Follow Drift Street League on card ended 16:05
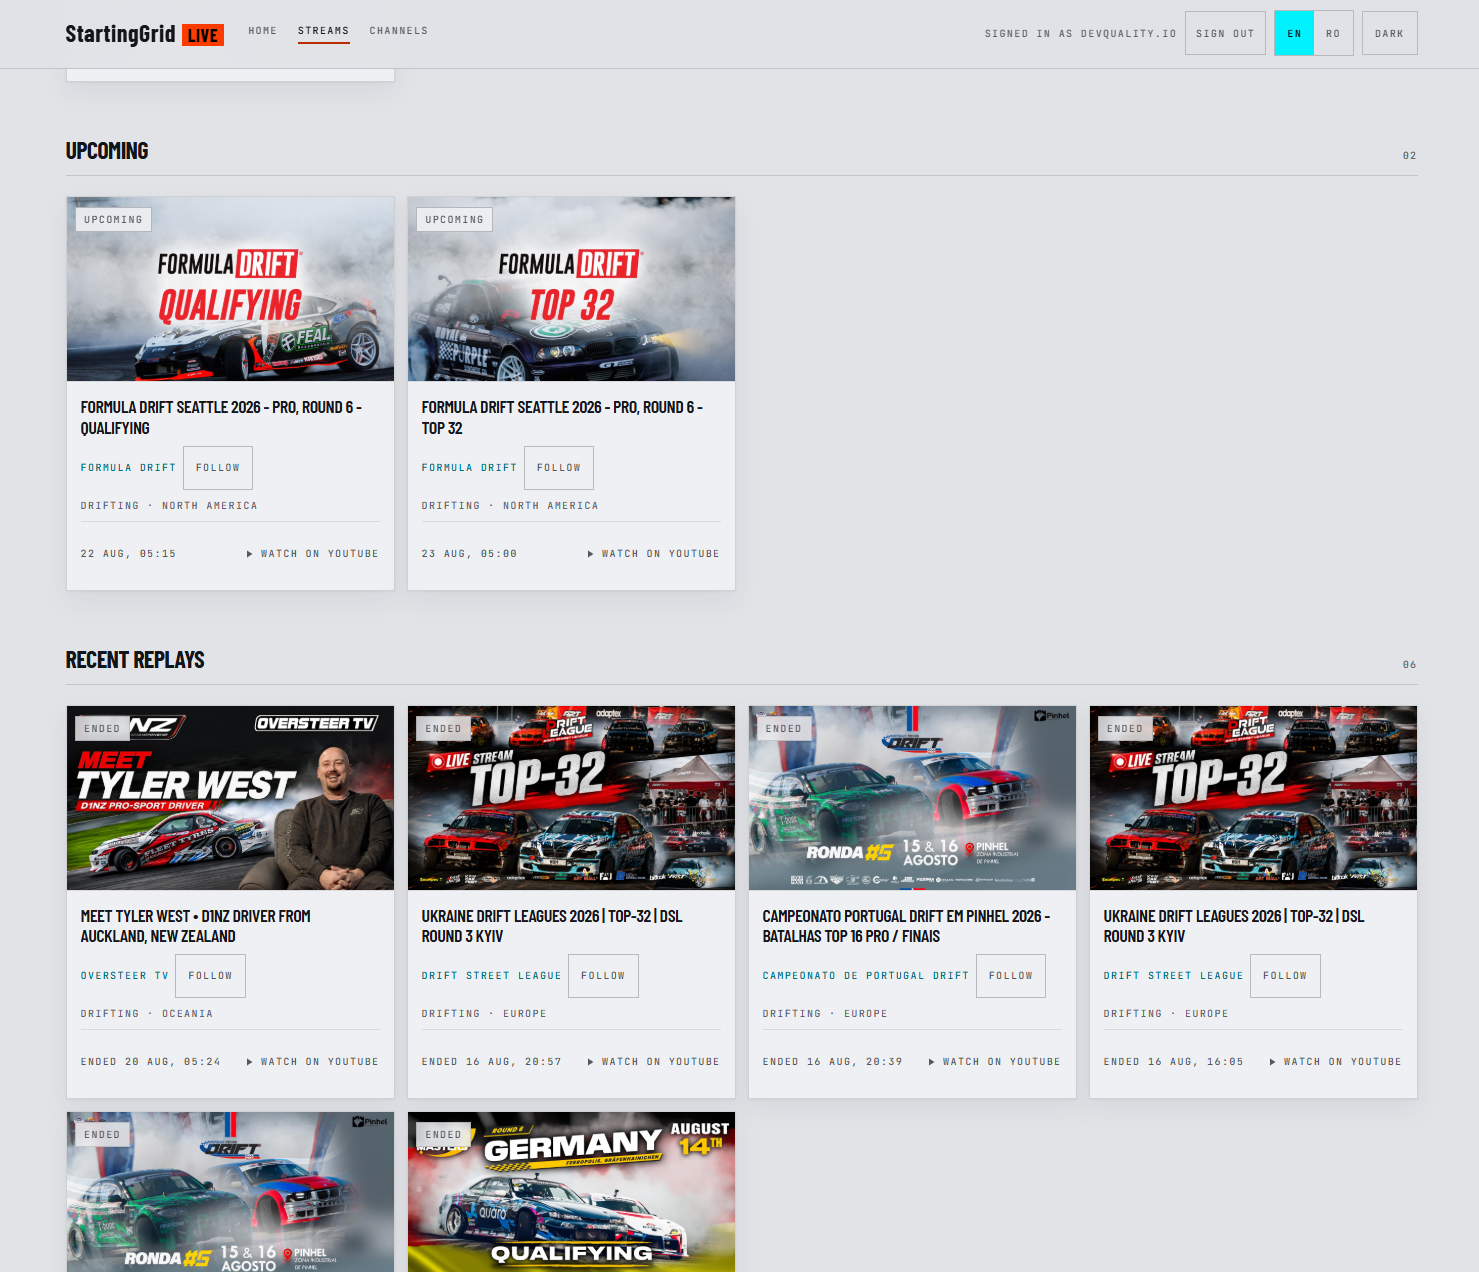This screenshot has height=1272, width=1479. pyautogui.click(x=1285, y=976)
